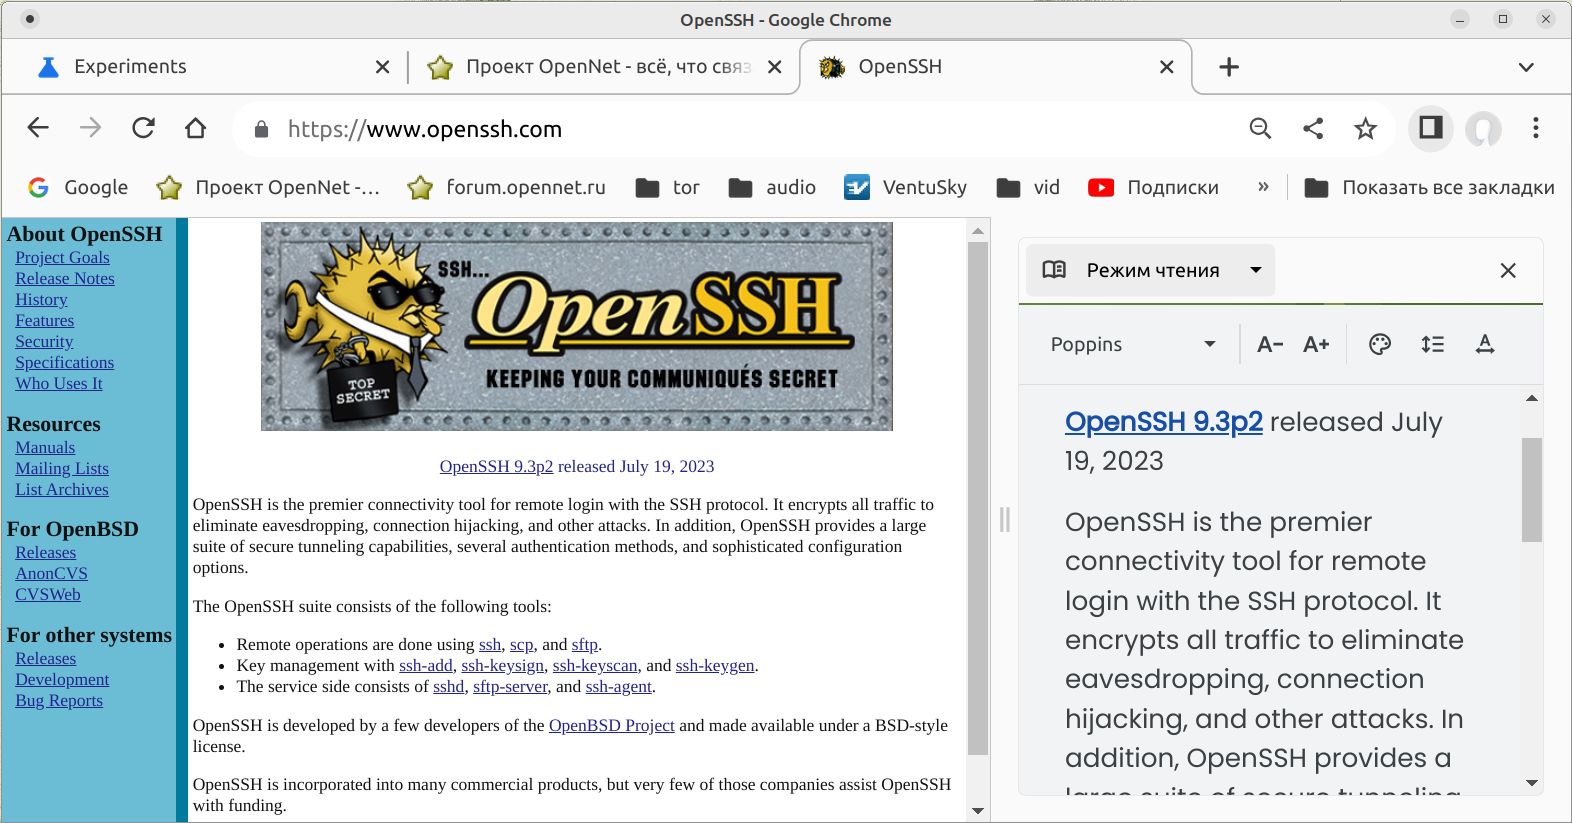Open the tor bookmarks folder
The image size is (1572, 823).
(668, 187)
